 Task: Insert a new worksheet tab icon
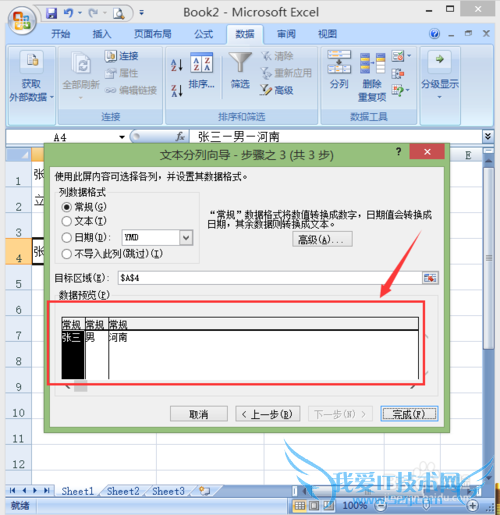tap(204, 491)
